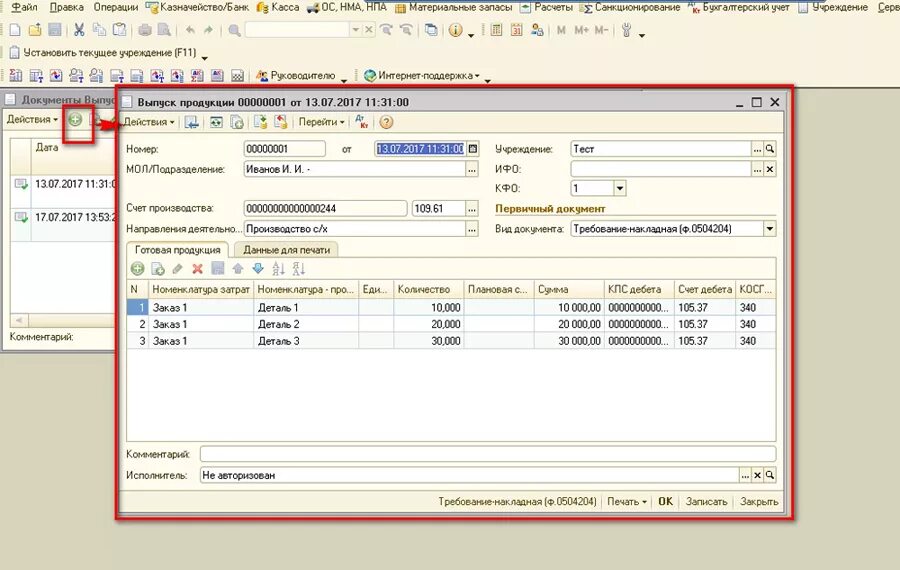The width and height of the screenshot is (900, 570).
Task: Open the Calculator icon in main toolbar
Action: click(x=496, y=30)
